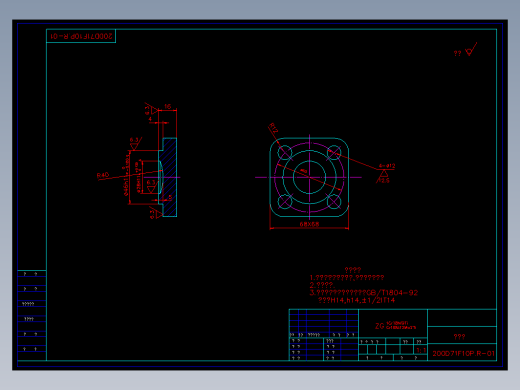Click the roughness check symbol at top right
520x390 pixels.
471,49
